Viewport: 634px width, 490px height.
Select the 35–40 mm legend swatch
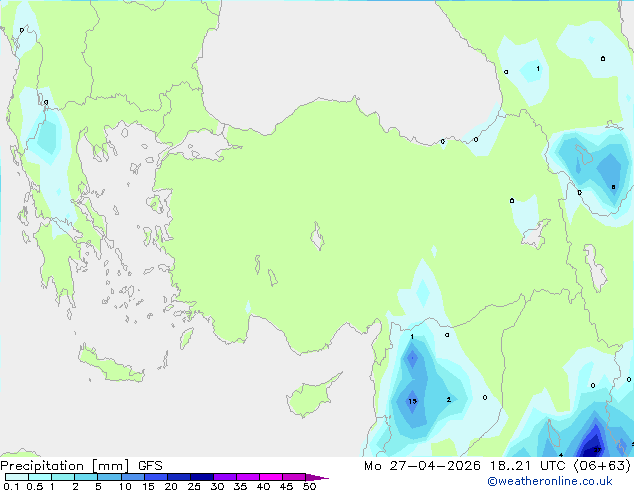tap(247, 477)
